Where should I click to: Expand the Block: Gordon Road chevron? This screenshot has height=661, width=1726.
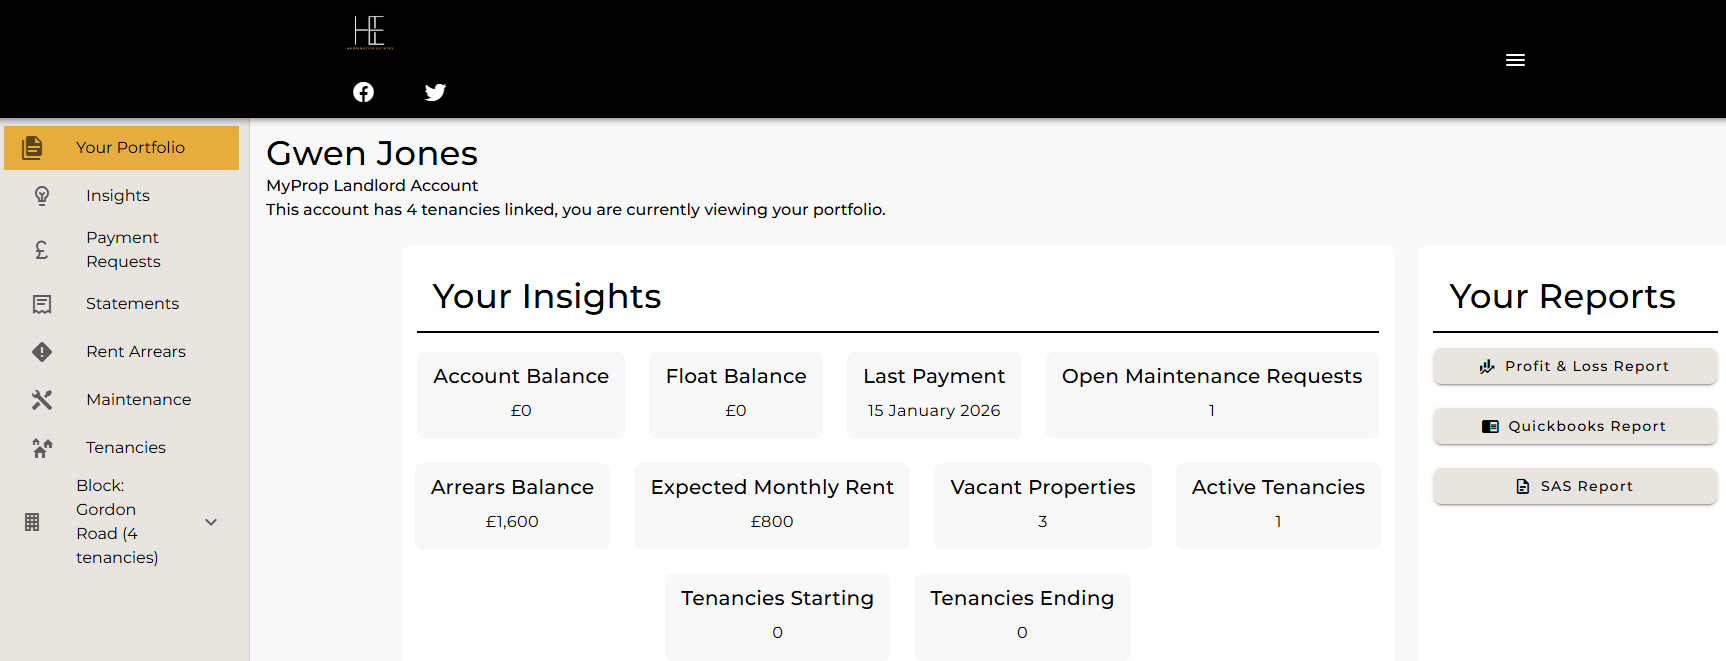pos(211,522)
